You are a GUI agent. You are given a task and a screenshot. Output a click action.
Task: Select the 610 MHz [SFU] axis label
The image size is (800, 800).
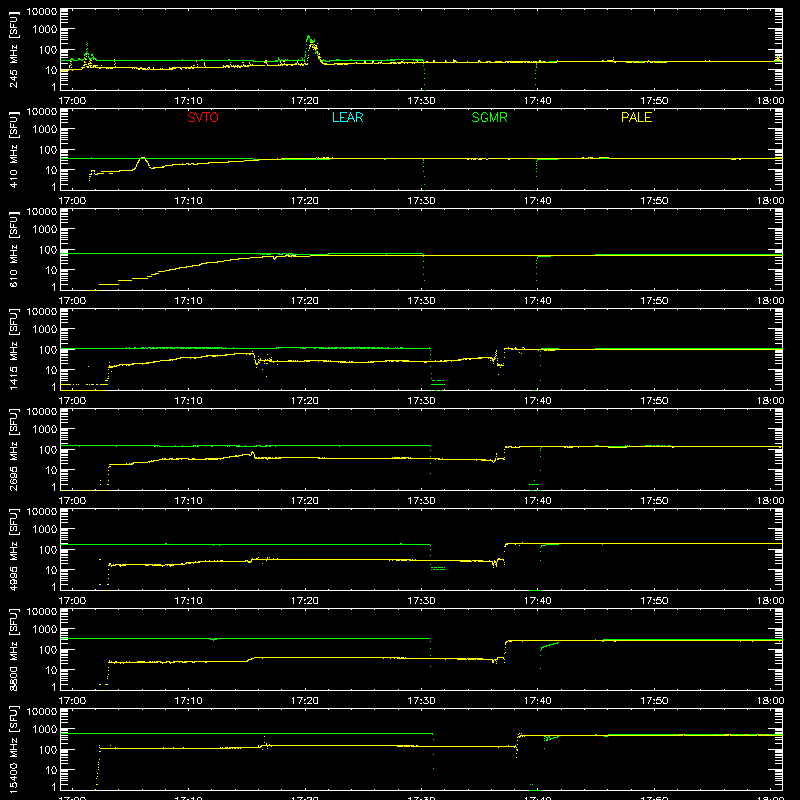click(14, 250)
